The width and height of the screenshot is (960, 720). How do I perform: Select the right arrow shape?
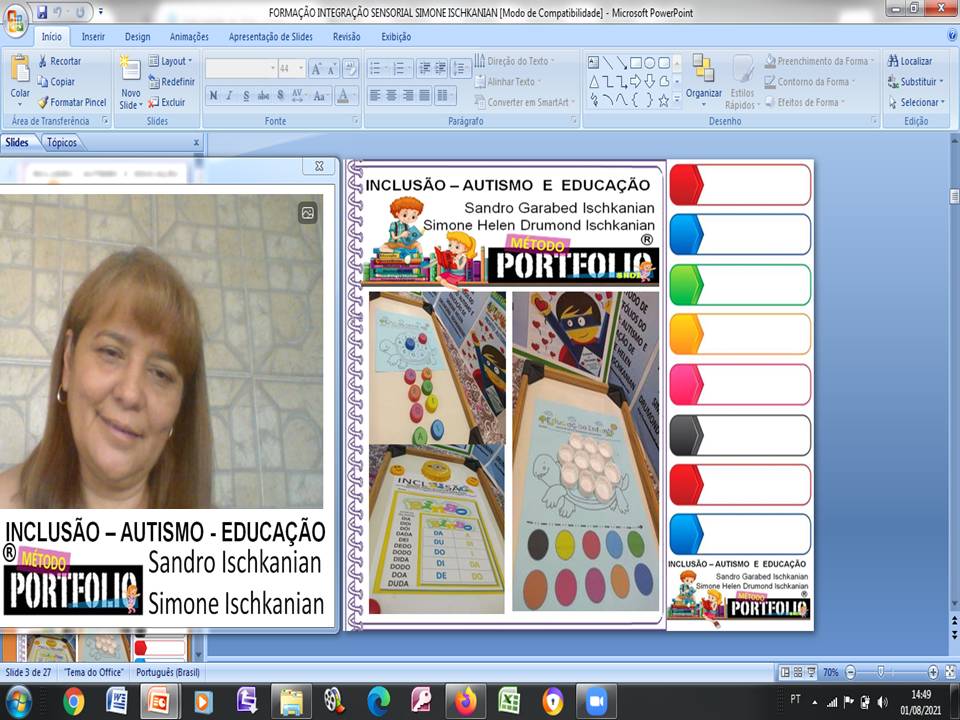636,81
